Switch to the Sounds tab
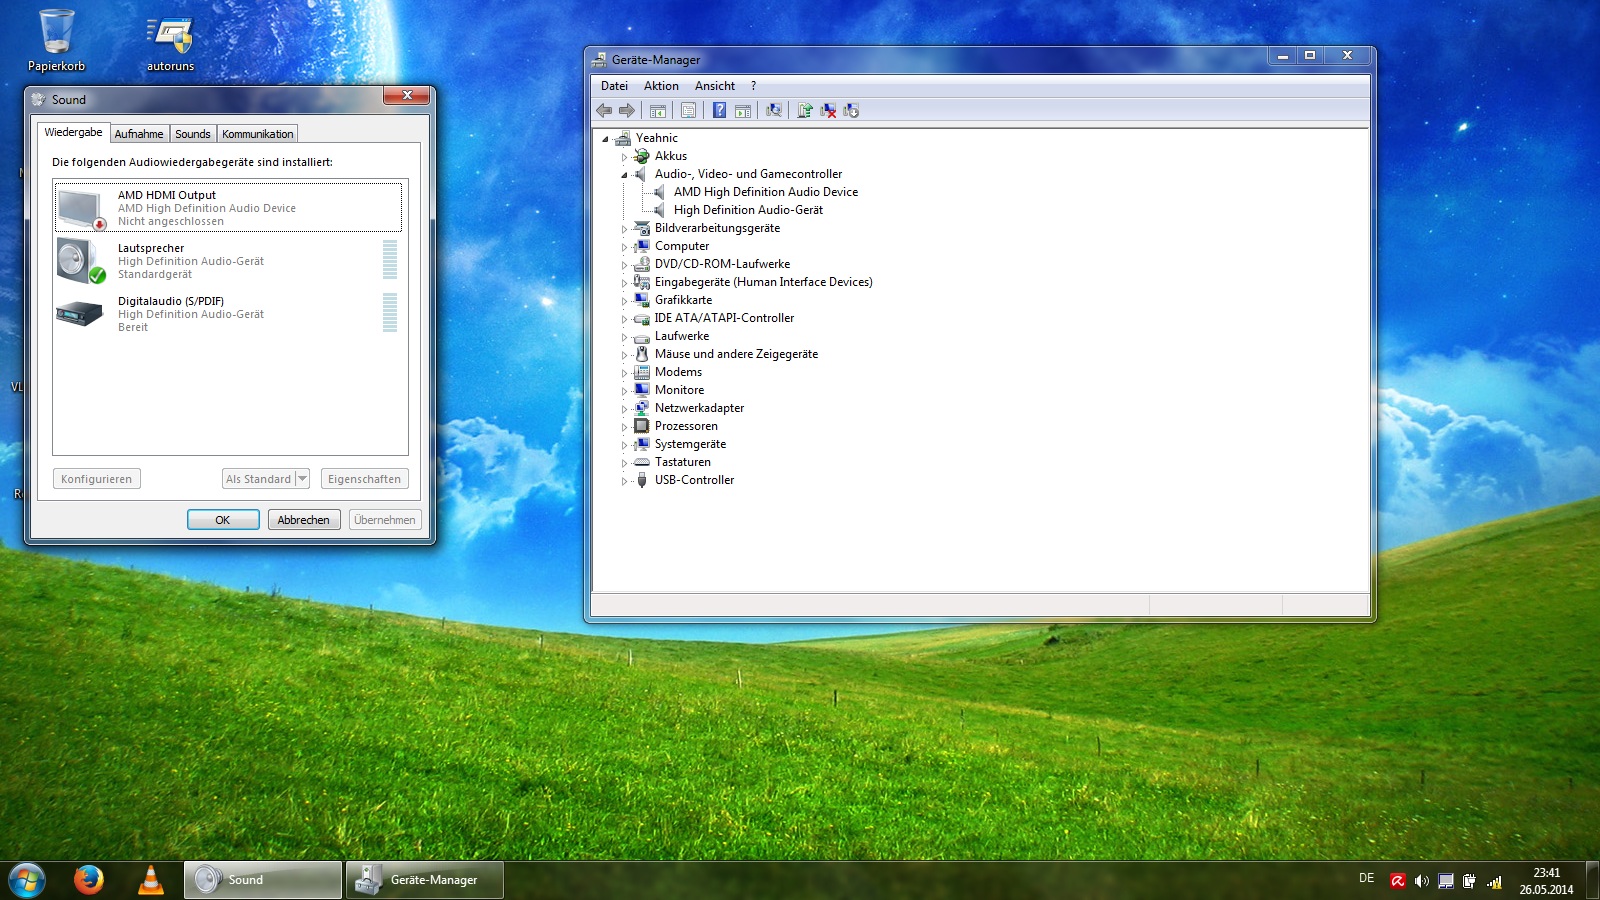 click(193, 134)
